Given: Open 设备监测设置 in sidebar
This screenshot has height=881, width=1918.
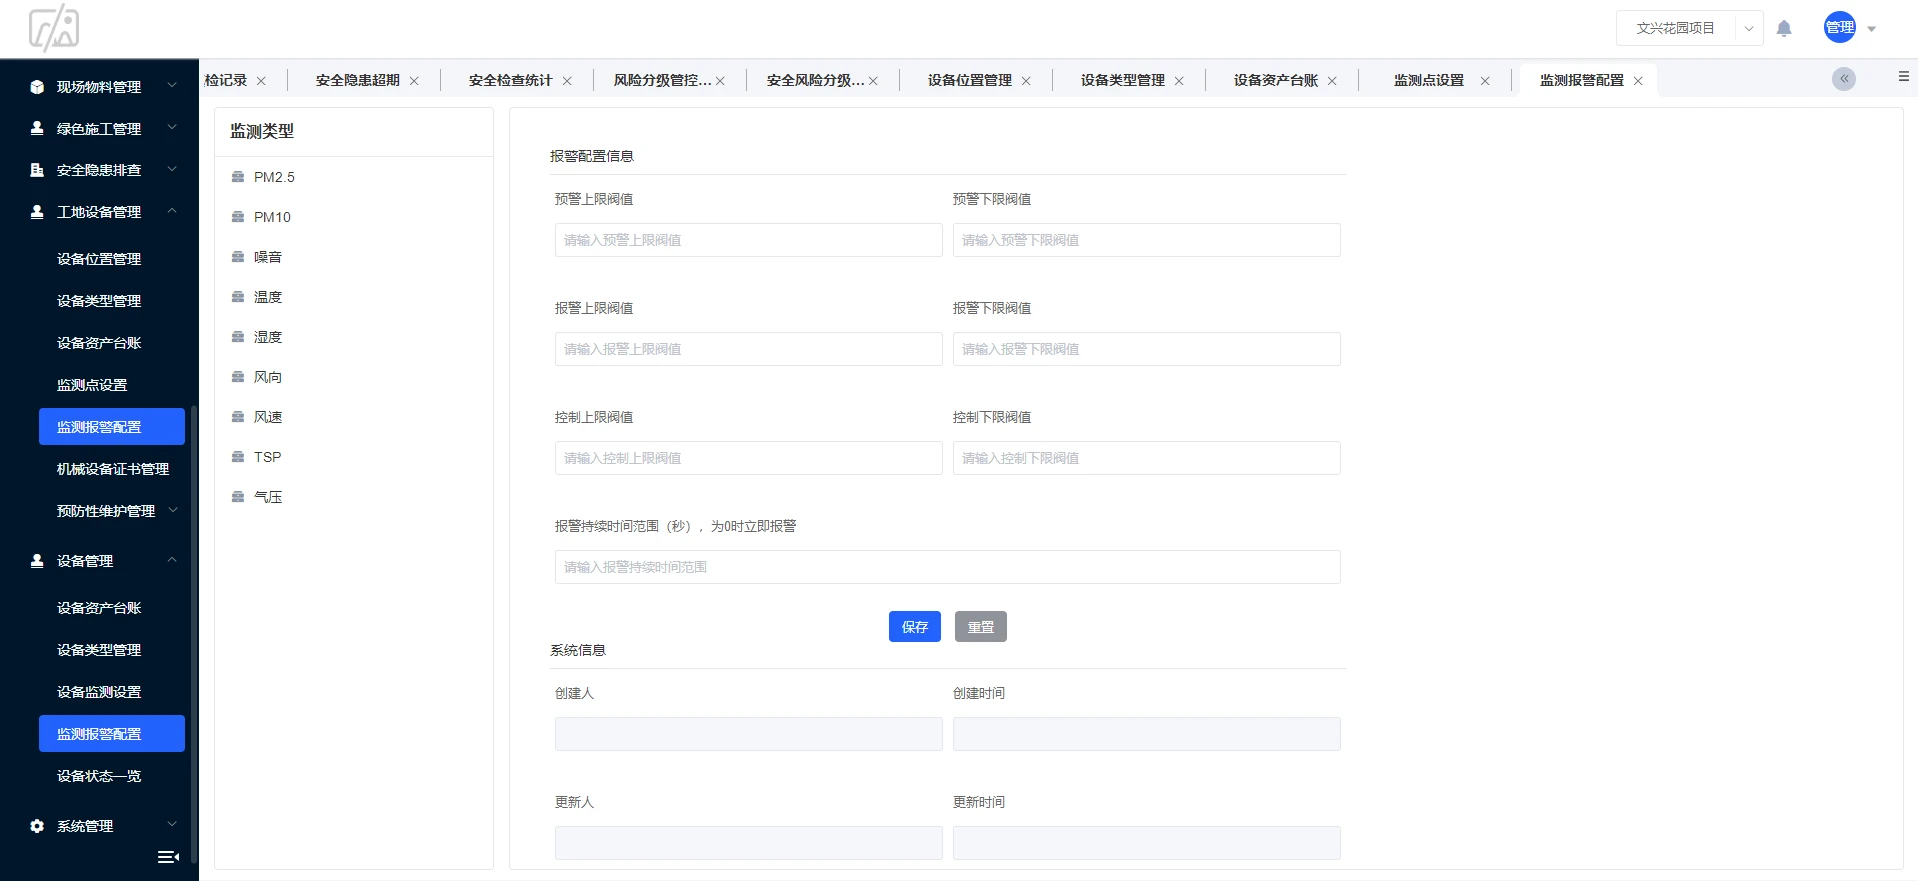Looking at the screenshot, I should point(99,692).
